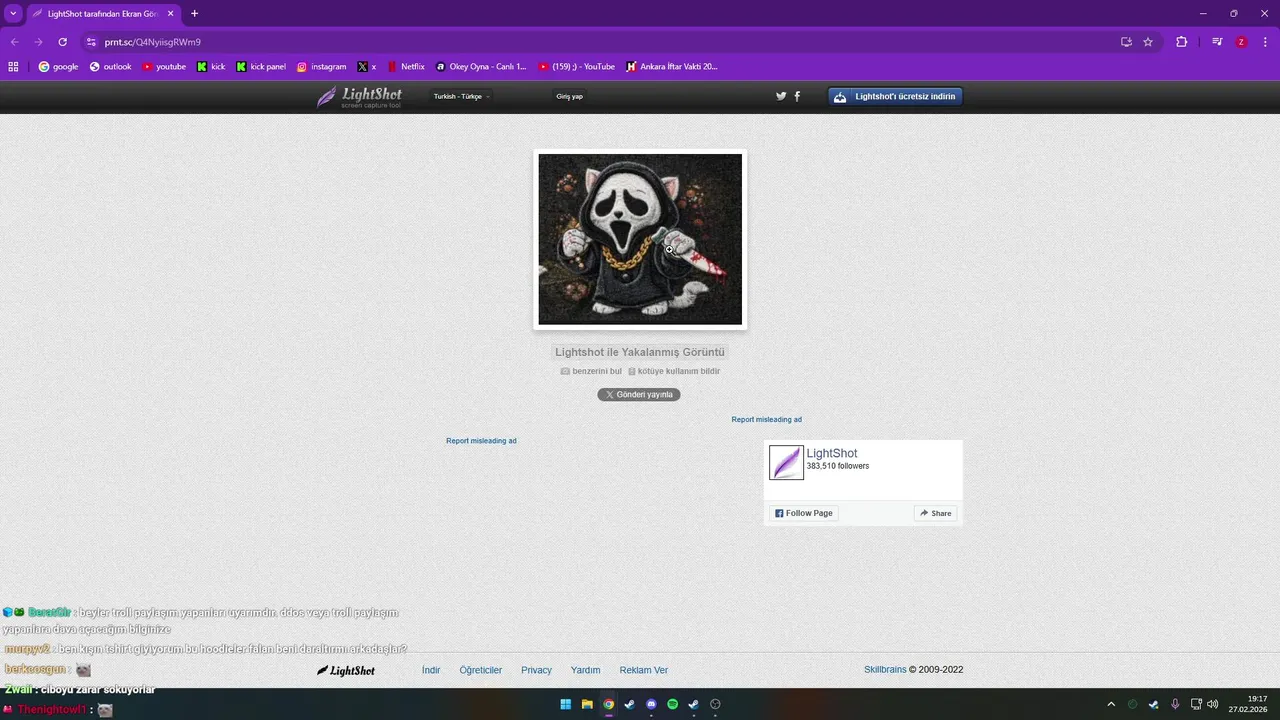Expand the Turkish - Türkçe language dropdown

coord(461,96)
